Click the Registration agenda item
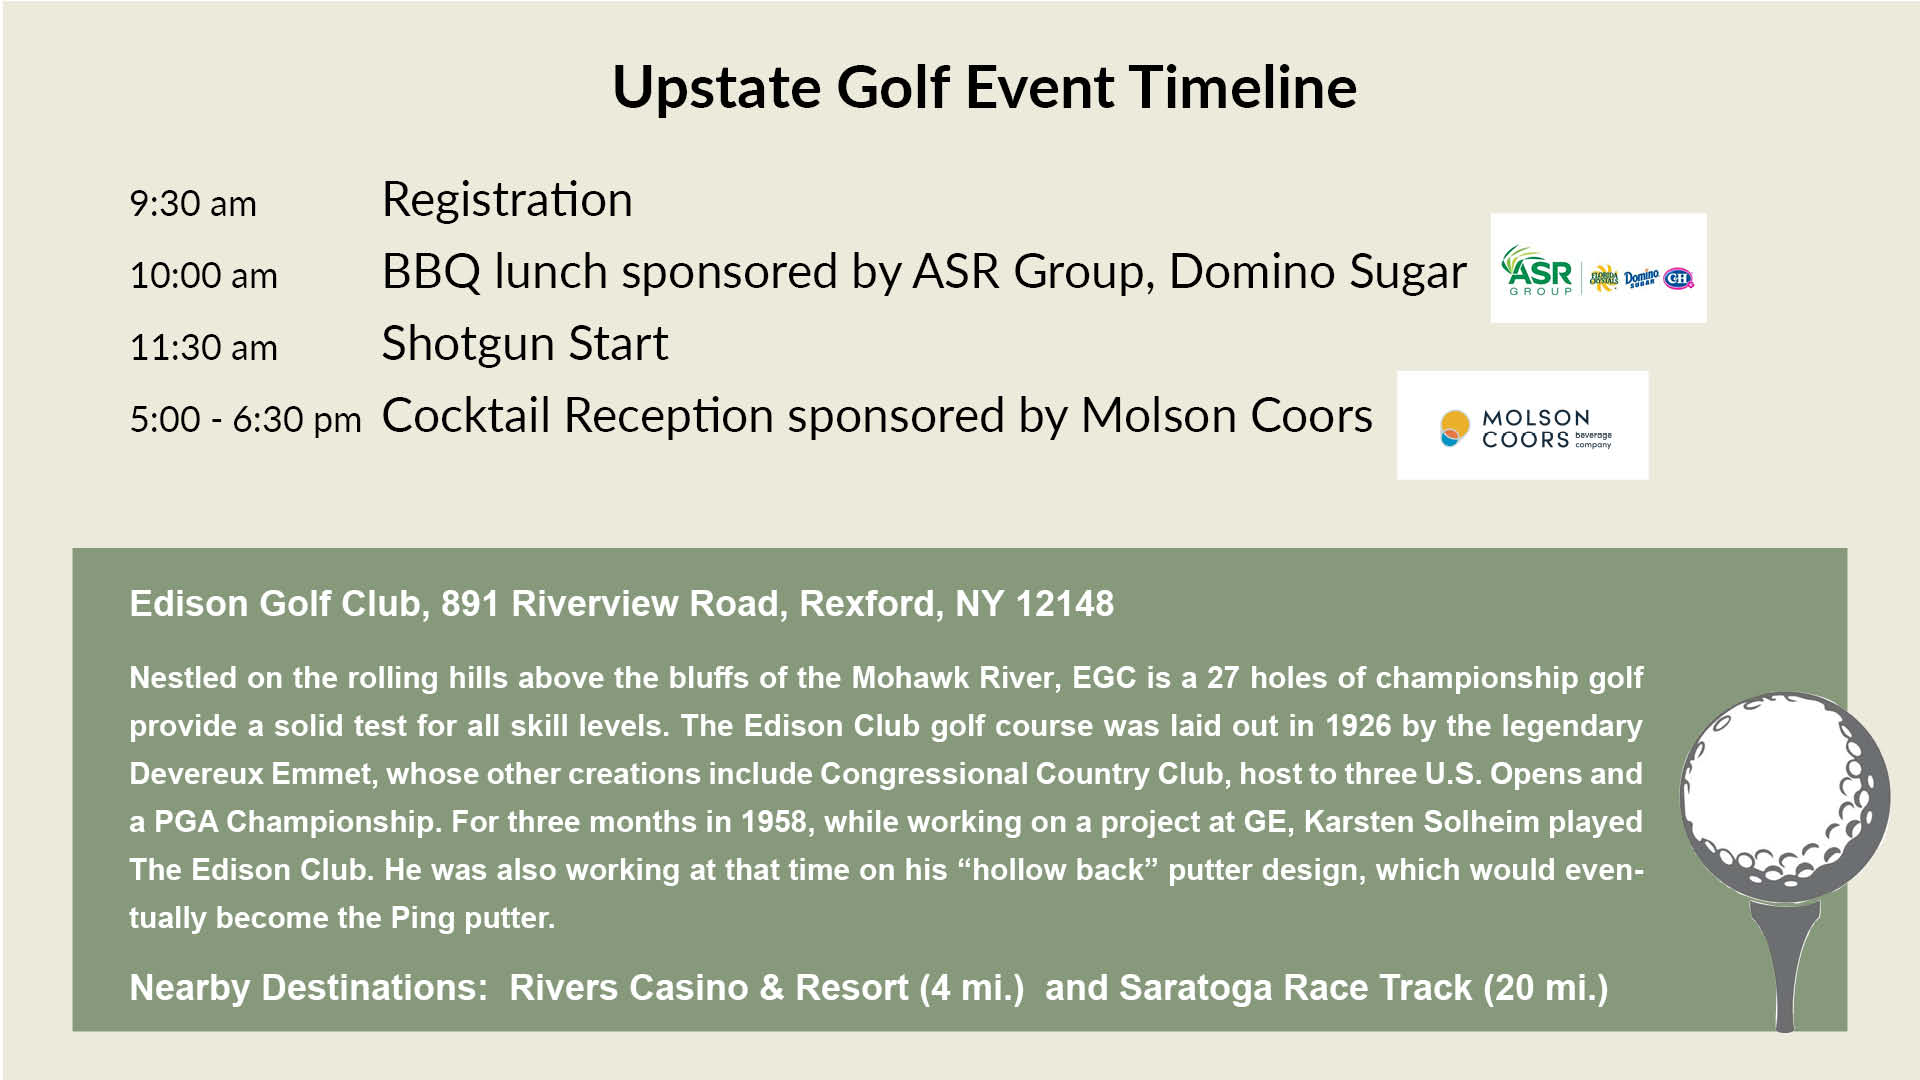The image size is (1920, 1080). (507, 200)
